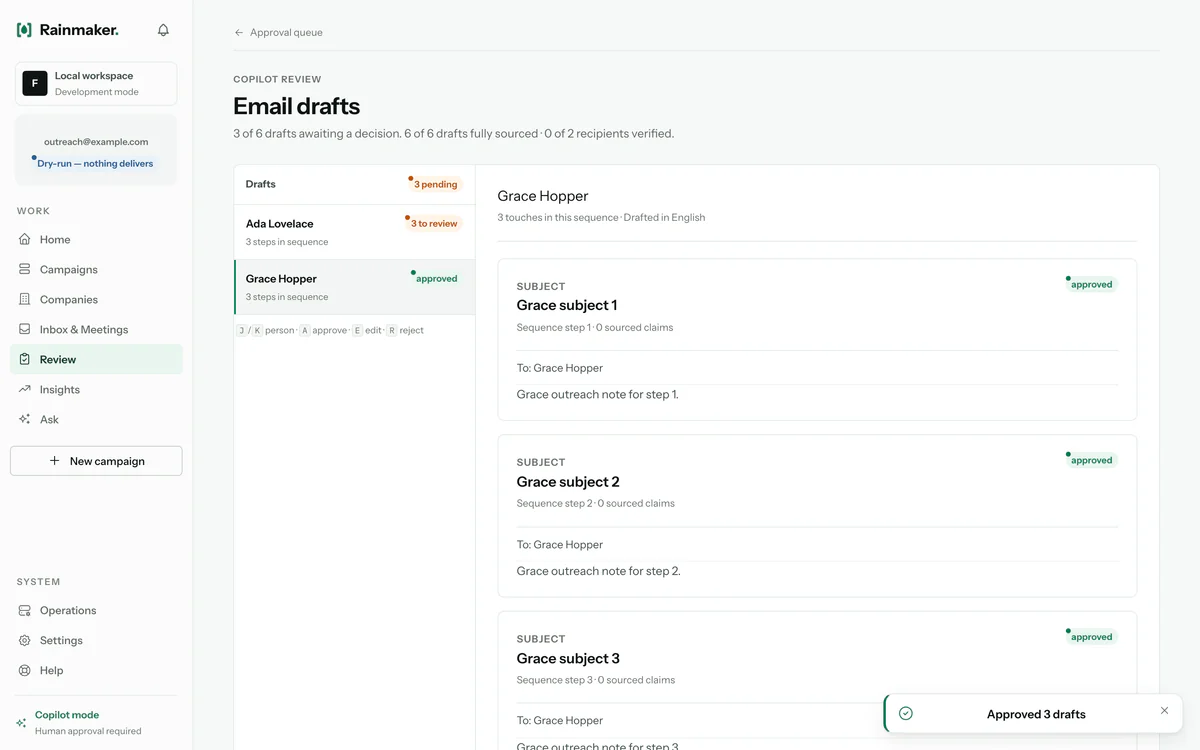The image size is (1200, 750).
Task: Click the Campaigns stack icon
Action: tap(25, 269)
